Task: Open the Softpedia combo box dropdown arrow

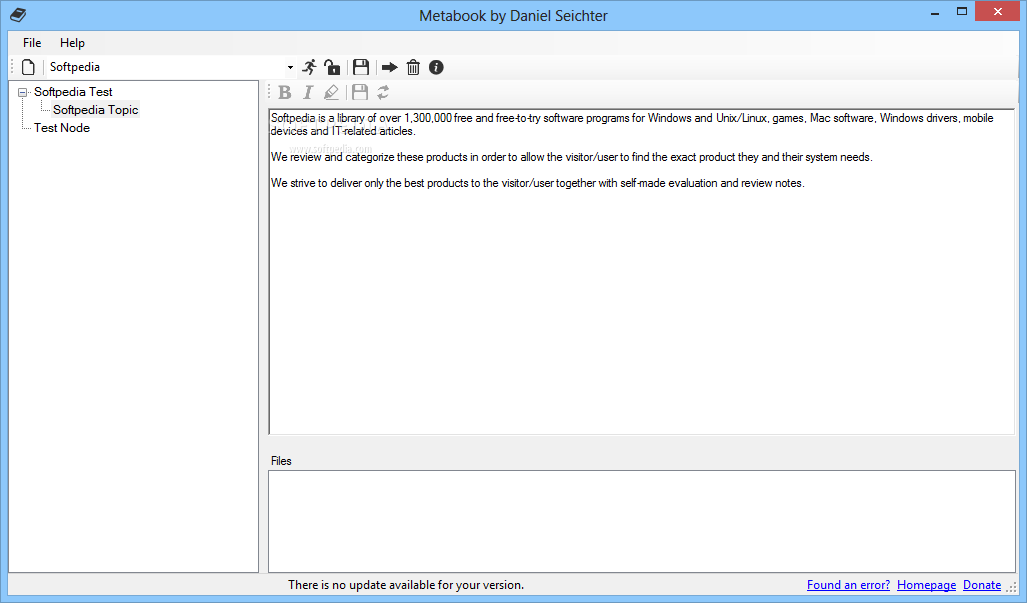Action: click(x=290, y=67)
